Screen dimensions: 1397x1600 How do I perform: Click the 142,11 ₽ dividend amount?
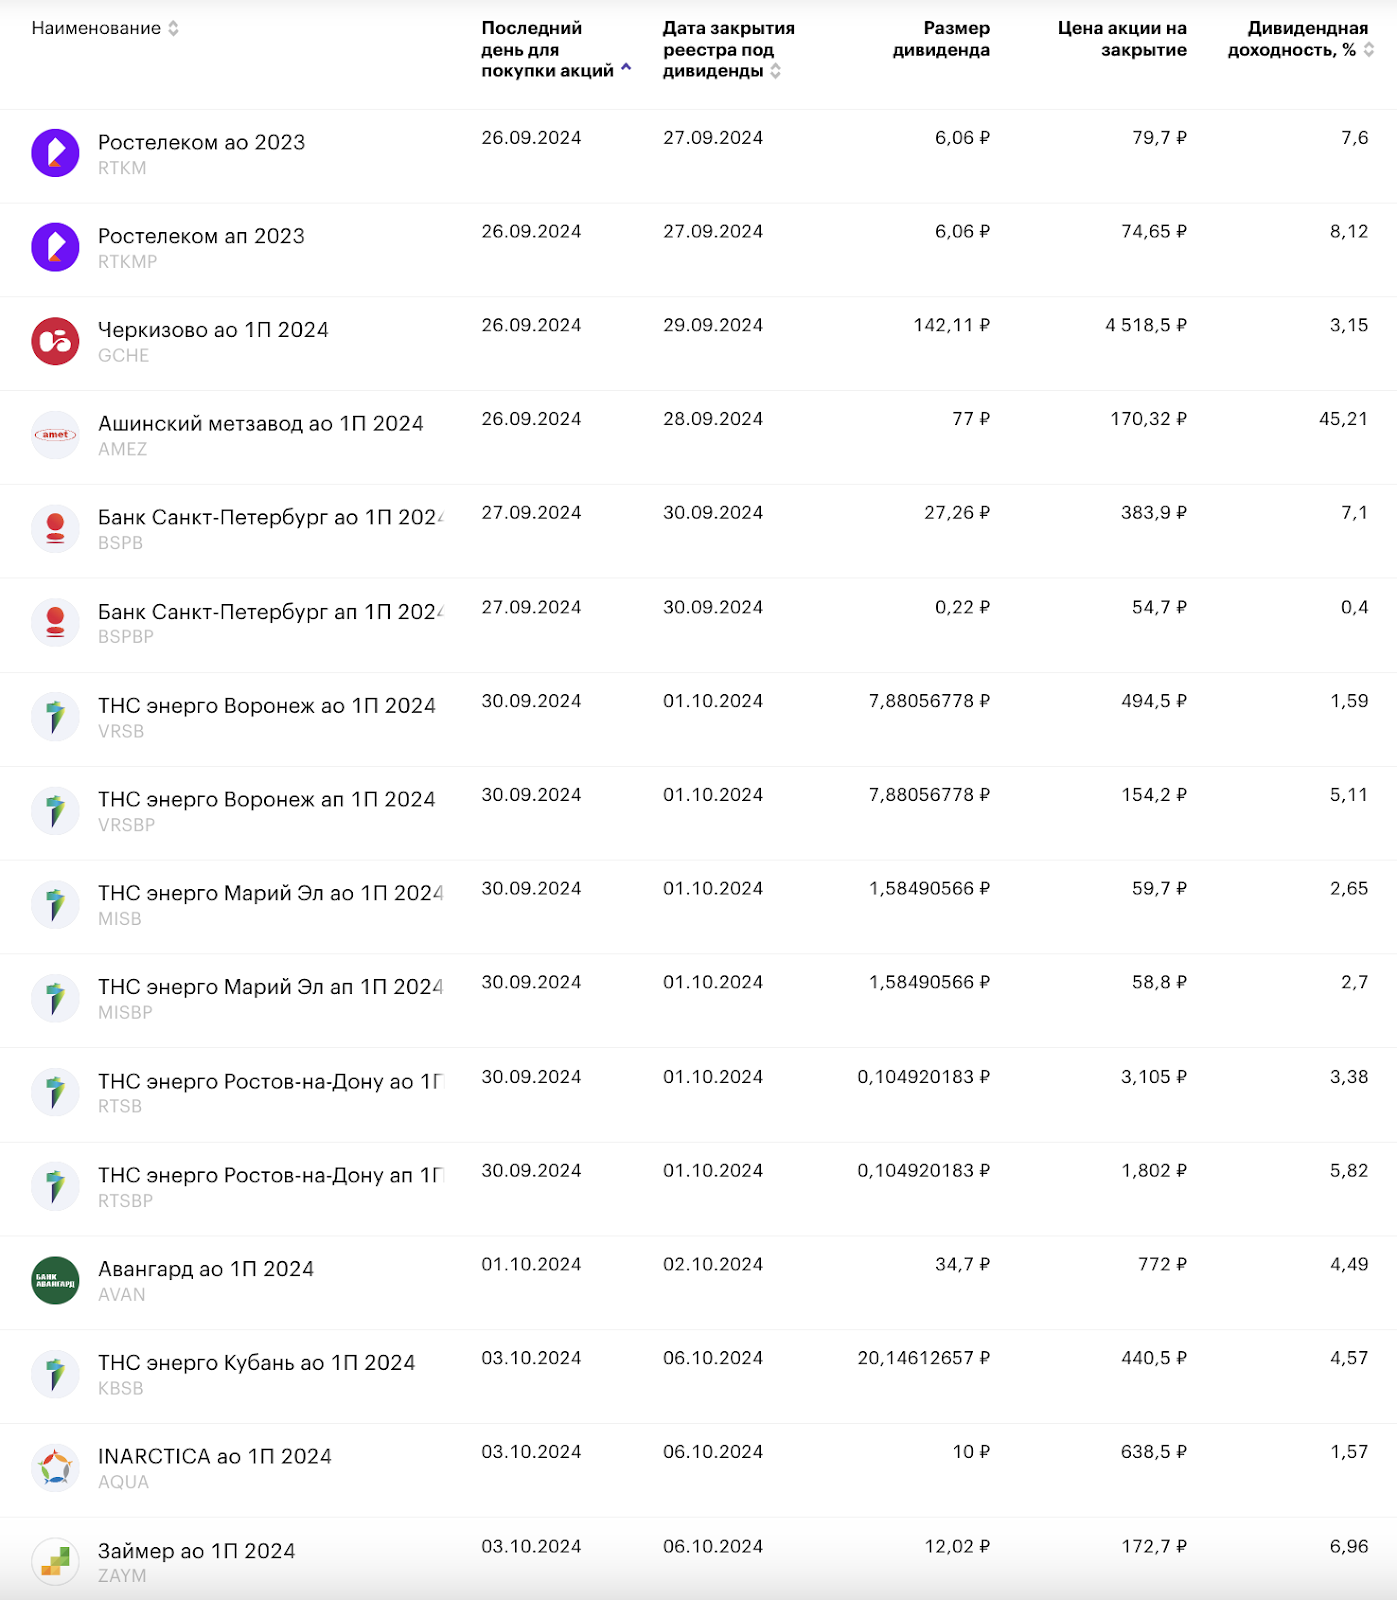[952, 325]
